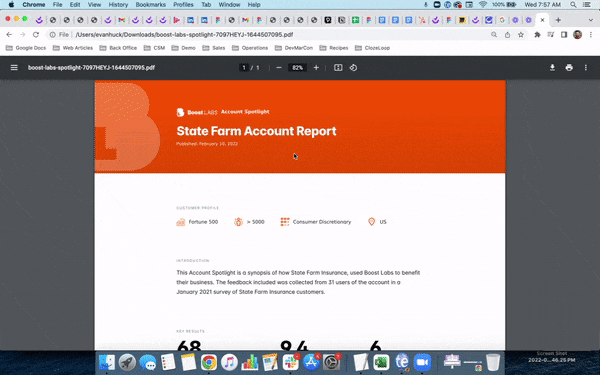
Task: Open Finder from the dock
Action: [x=107, y=362]
